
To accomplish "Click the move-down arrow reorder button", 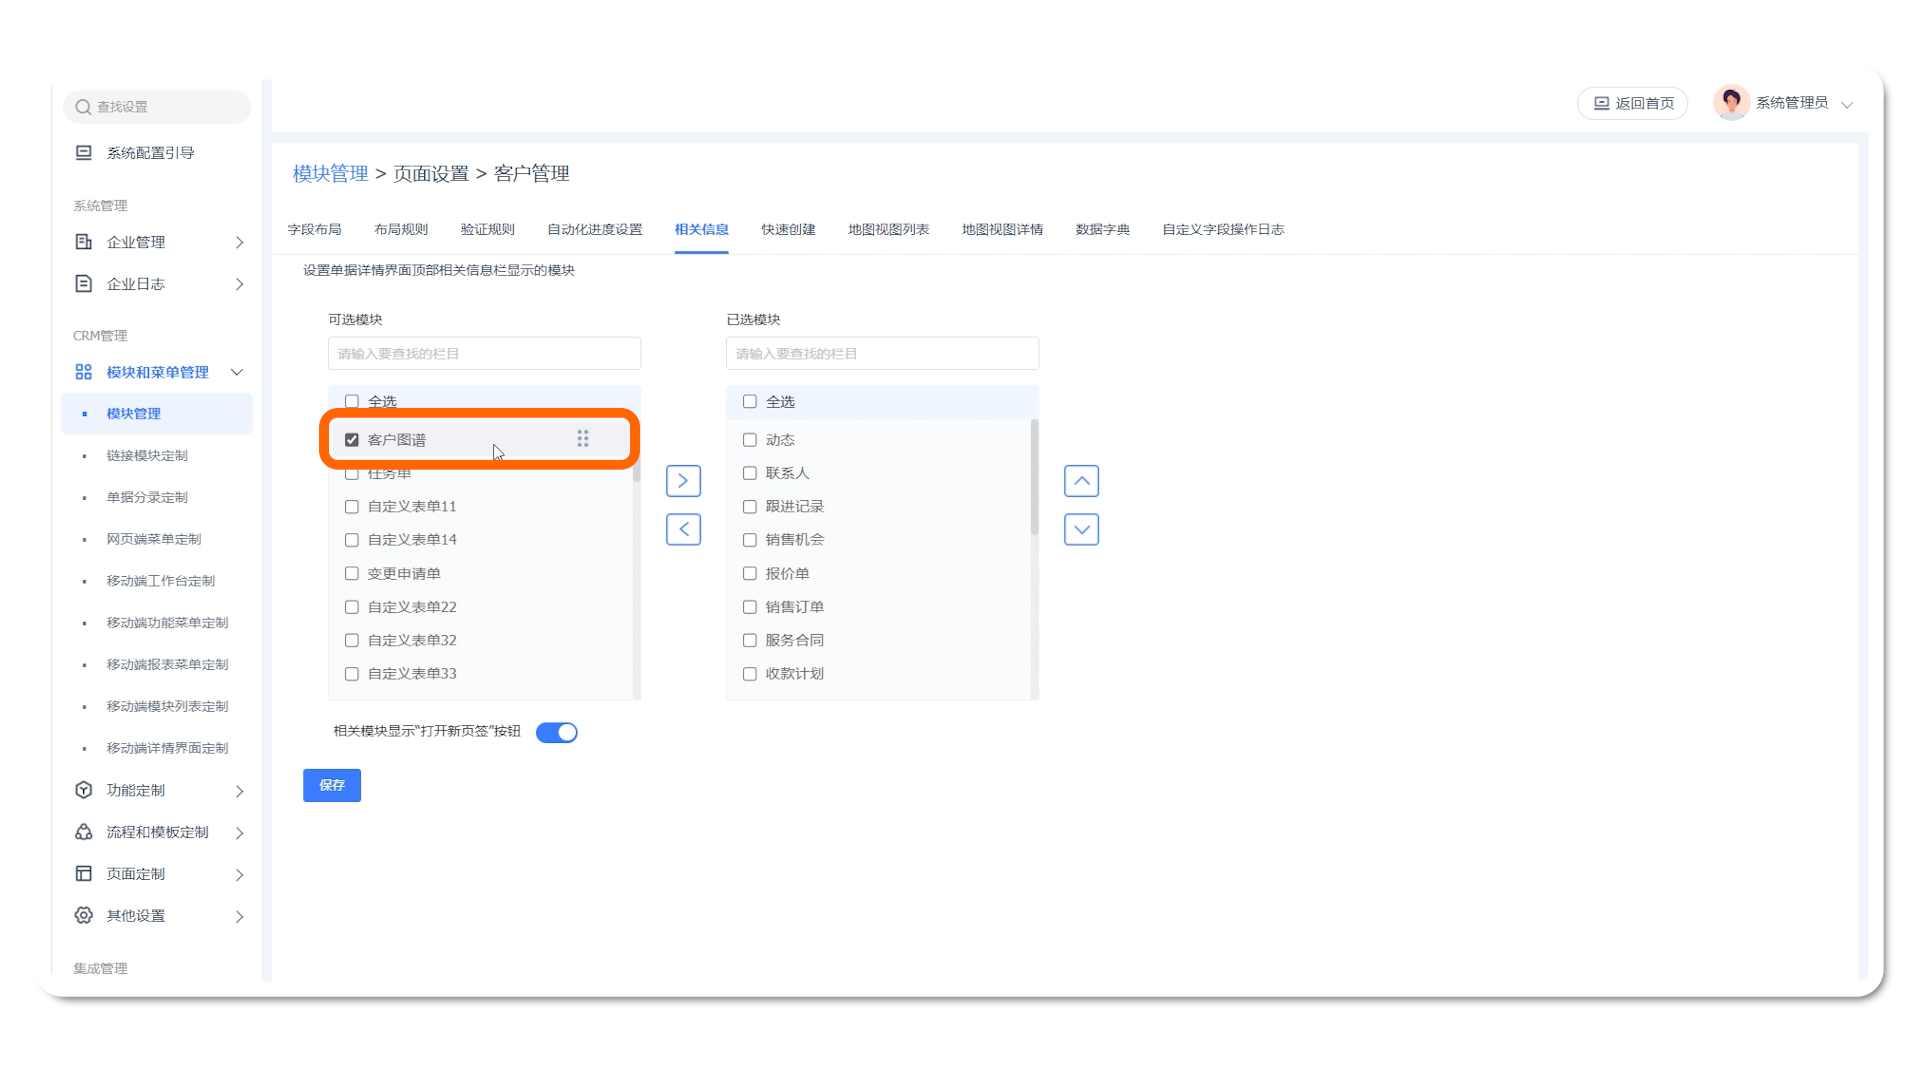I will [1081, 529].
